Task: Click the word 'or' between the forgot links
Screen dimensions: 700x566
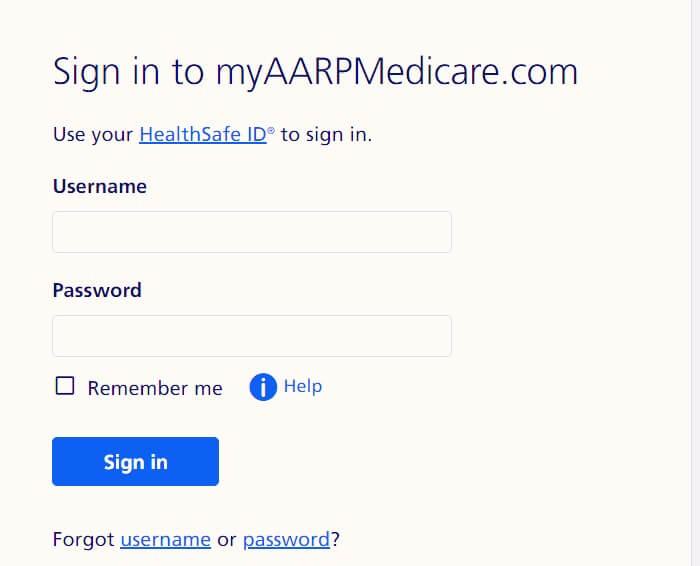Action: [x=227, y=540]
